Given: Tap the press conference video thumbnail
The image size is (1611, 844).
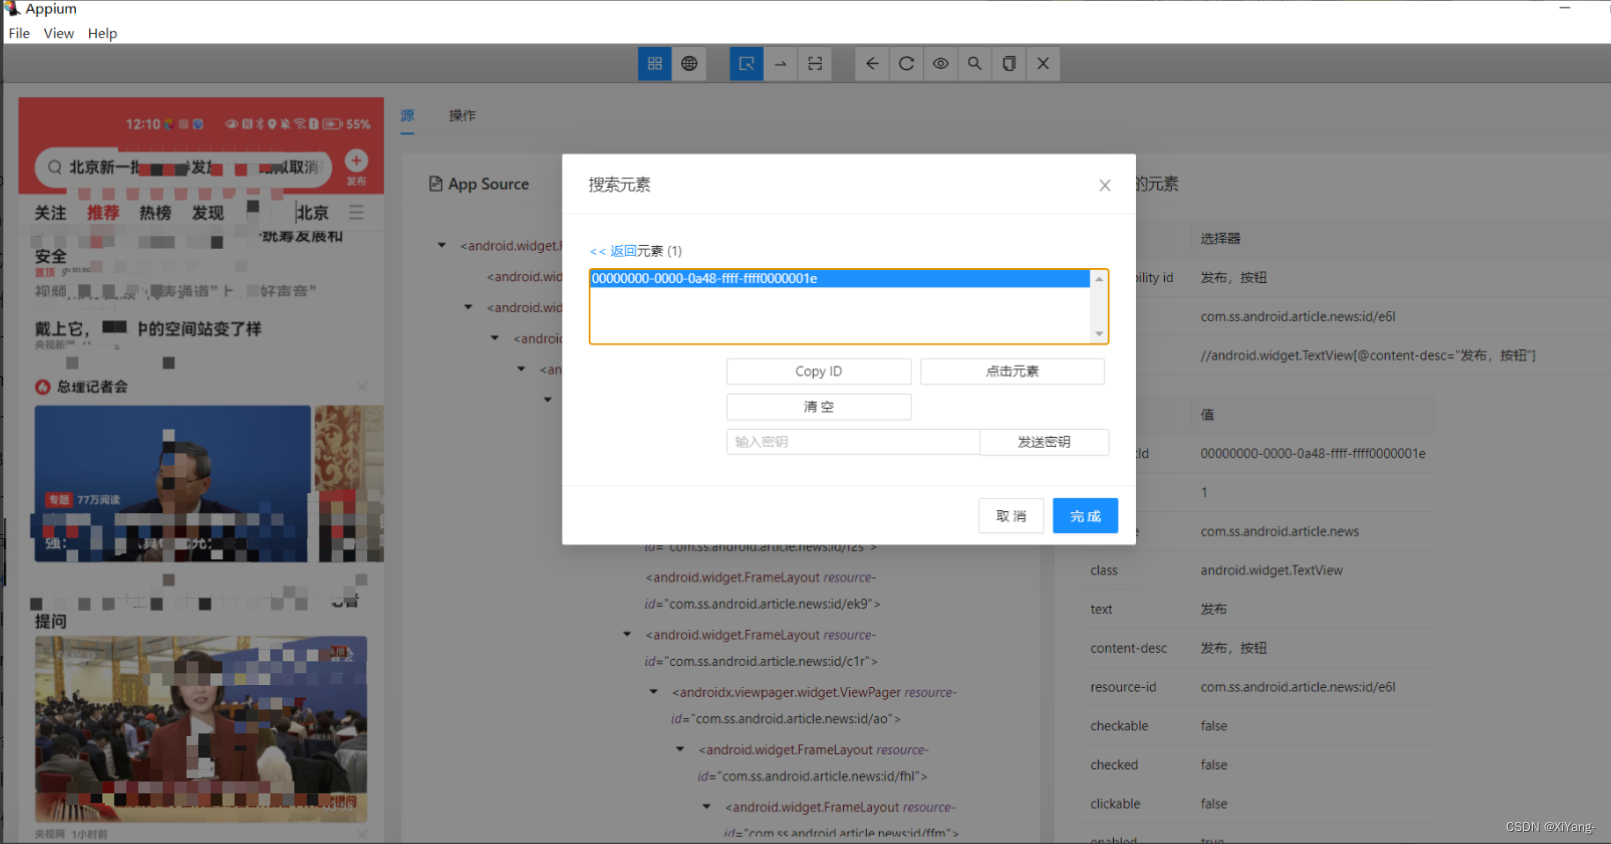Looking at the screenshot, I should [172, 483].
